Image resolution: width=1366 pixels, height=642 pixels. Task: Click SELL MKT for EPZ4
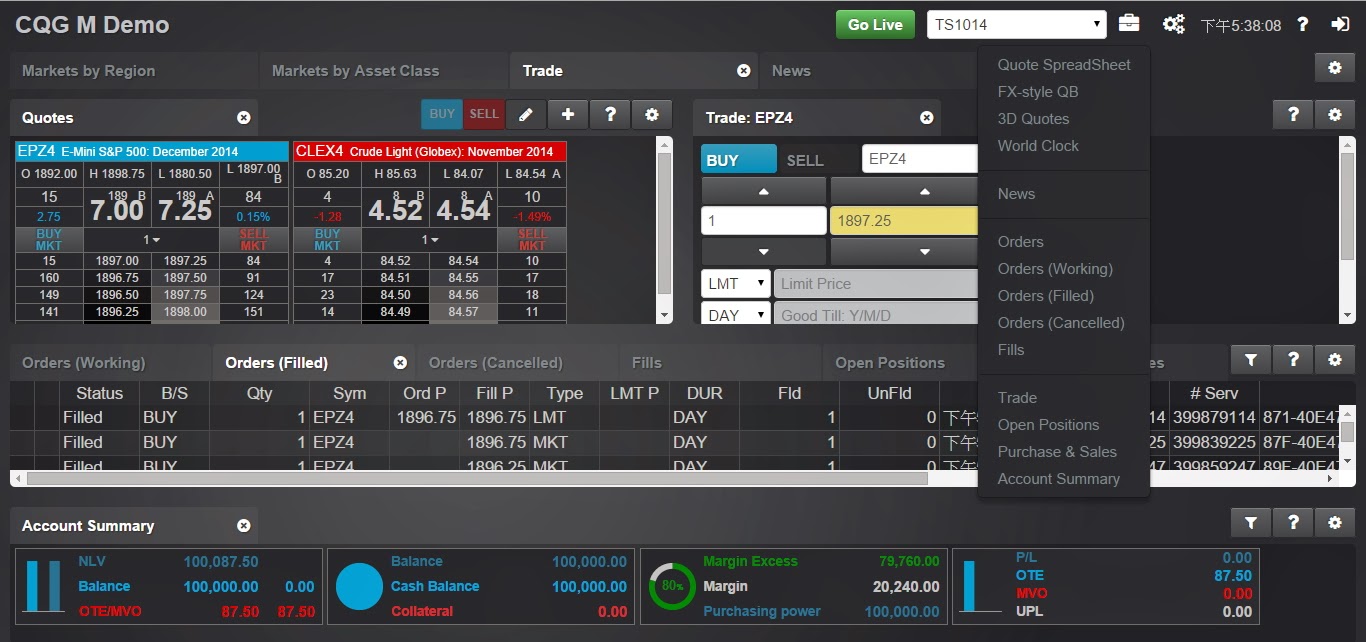[253, 239]
